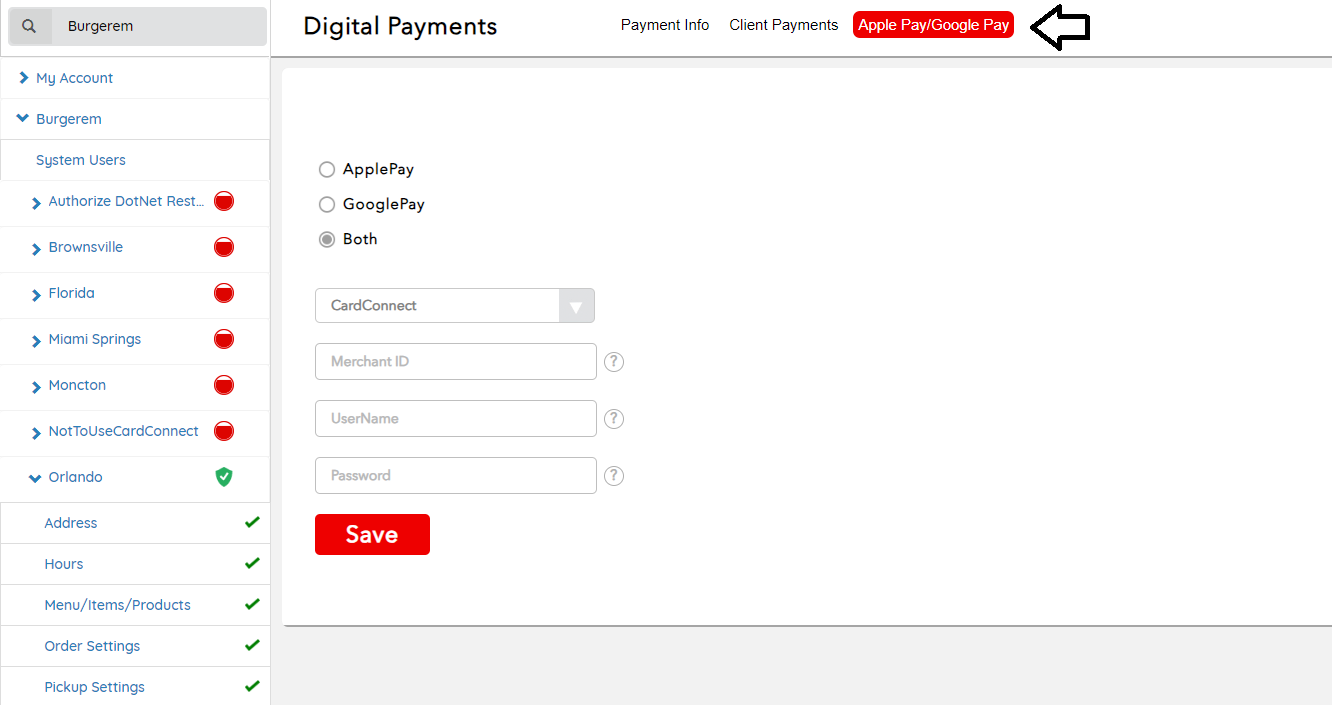The width and height of the screenshot is (1332, 705).
Task: Click the help icon next to Password
Action: tap(614, 476)
